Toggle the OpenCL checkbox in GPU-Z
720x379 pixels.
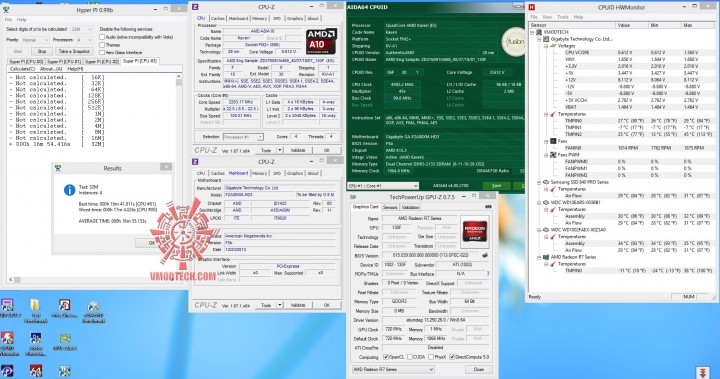pos(386,357)
